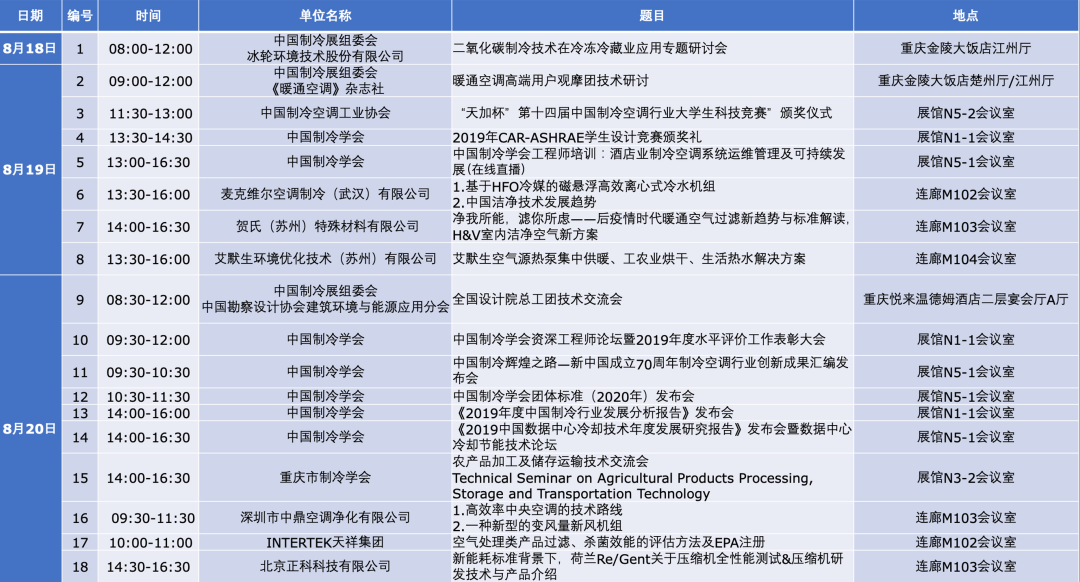The width and height of the screenshot is (1080, 582).
Task: Click the "题目" column header
Action: coord(652,15)
